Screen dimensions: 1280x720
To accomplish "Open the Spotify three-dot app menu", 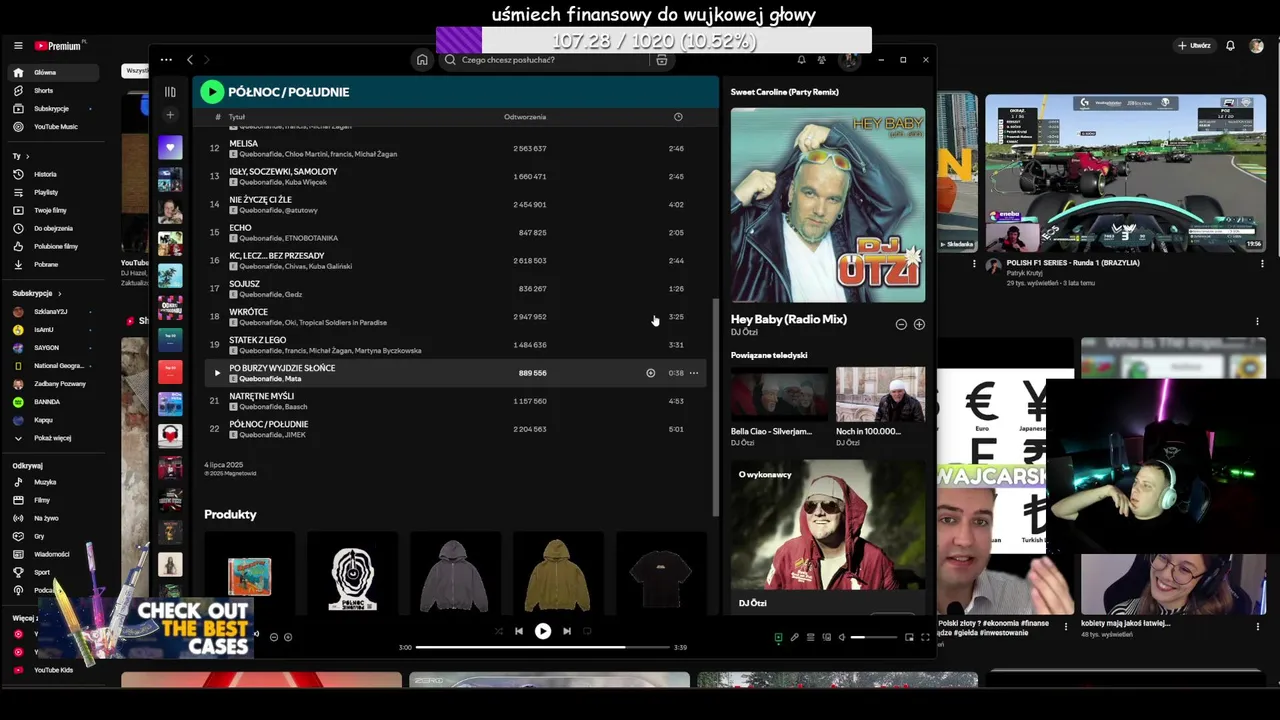I will click(x=166, y=60).
